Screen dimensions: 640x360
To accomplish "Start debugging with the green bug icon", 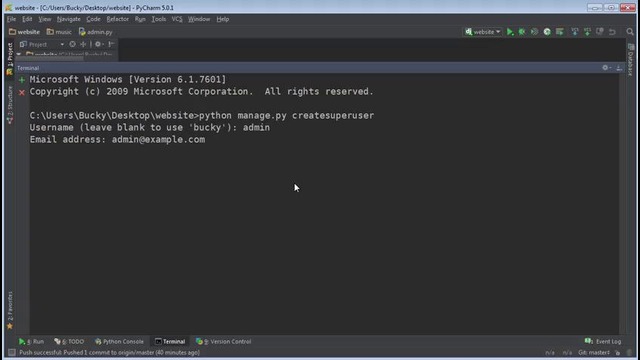I will (522, 32).
